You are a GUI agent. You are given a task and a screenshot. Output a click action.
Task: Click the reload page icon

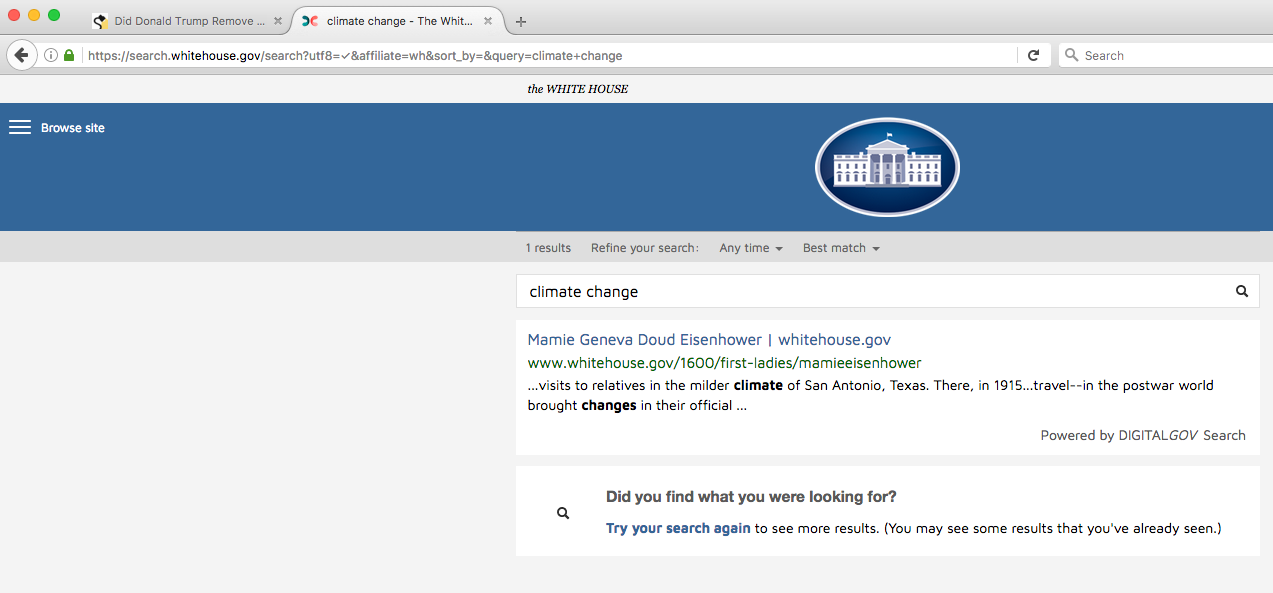pos(1034,56)
